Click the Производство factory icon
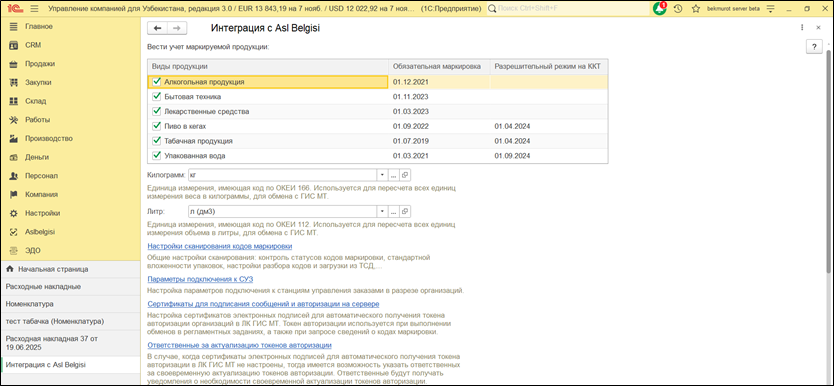Screen dimensions: 834x386 click(14, 138)
